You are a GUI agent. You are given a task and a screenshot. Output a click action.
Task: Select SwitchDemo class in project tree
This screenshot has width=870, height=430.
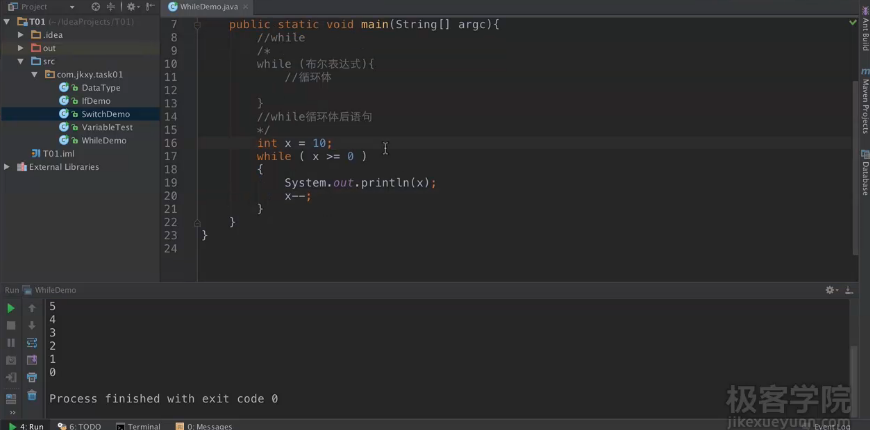point(105,114)
